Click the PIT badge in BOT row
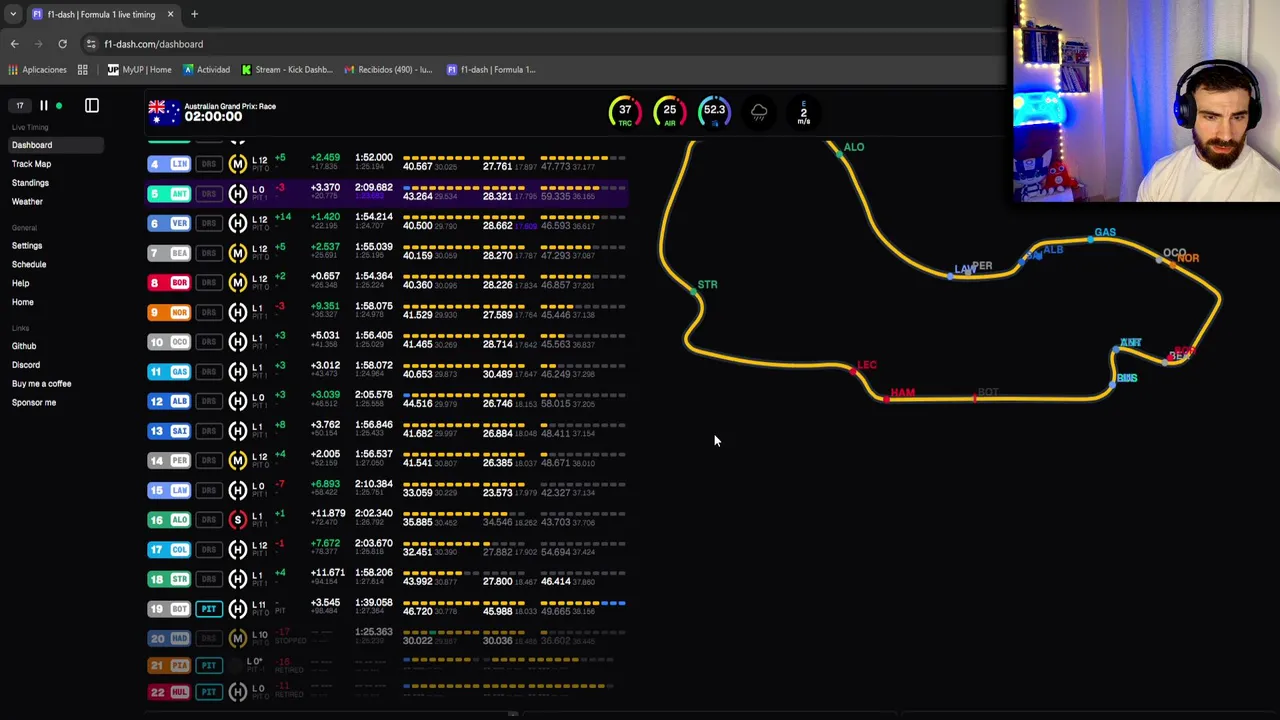 (x=208, y=609)
